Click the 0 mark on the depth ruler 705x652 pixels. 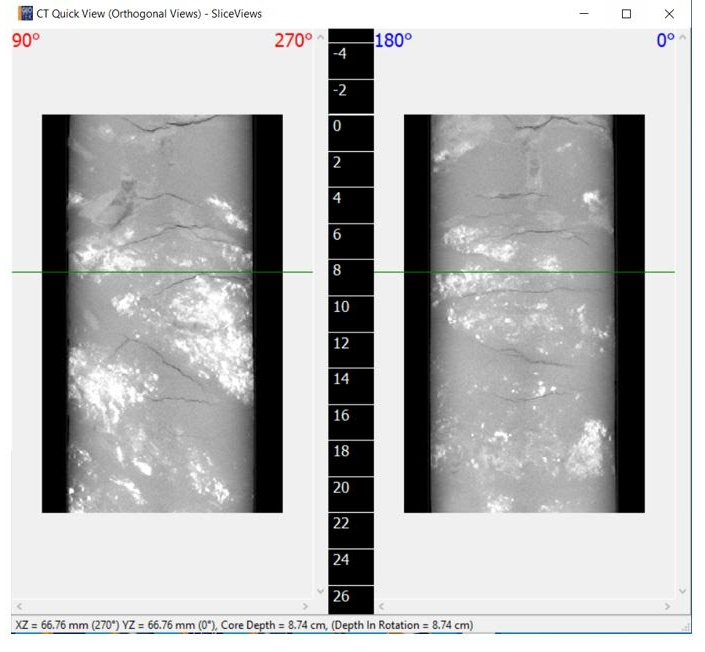(x=337, y=126)
